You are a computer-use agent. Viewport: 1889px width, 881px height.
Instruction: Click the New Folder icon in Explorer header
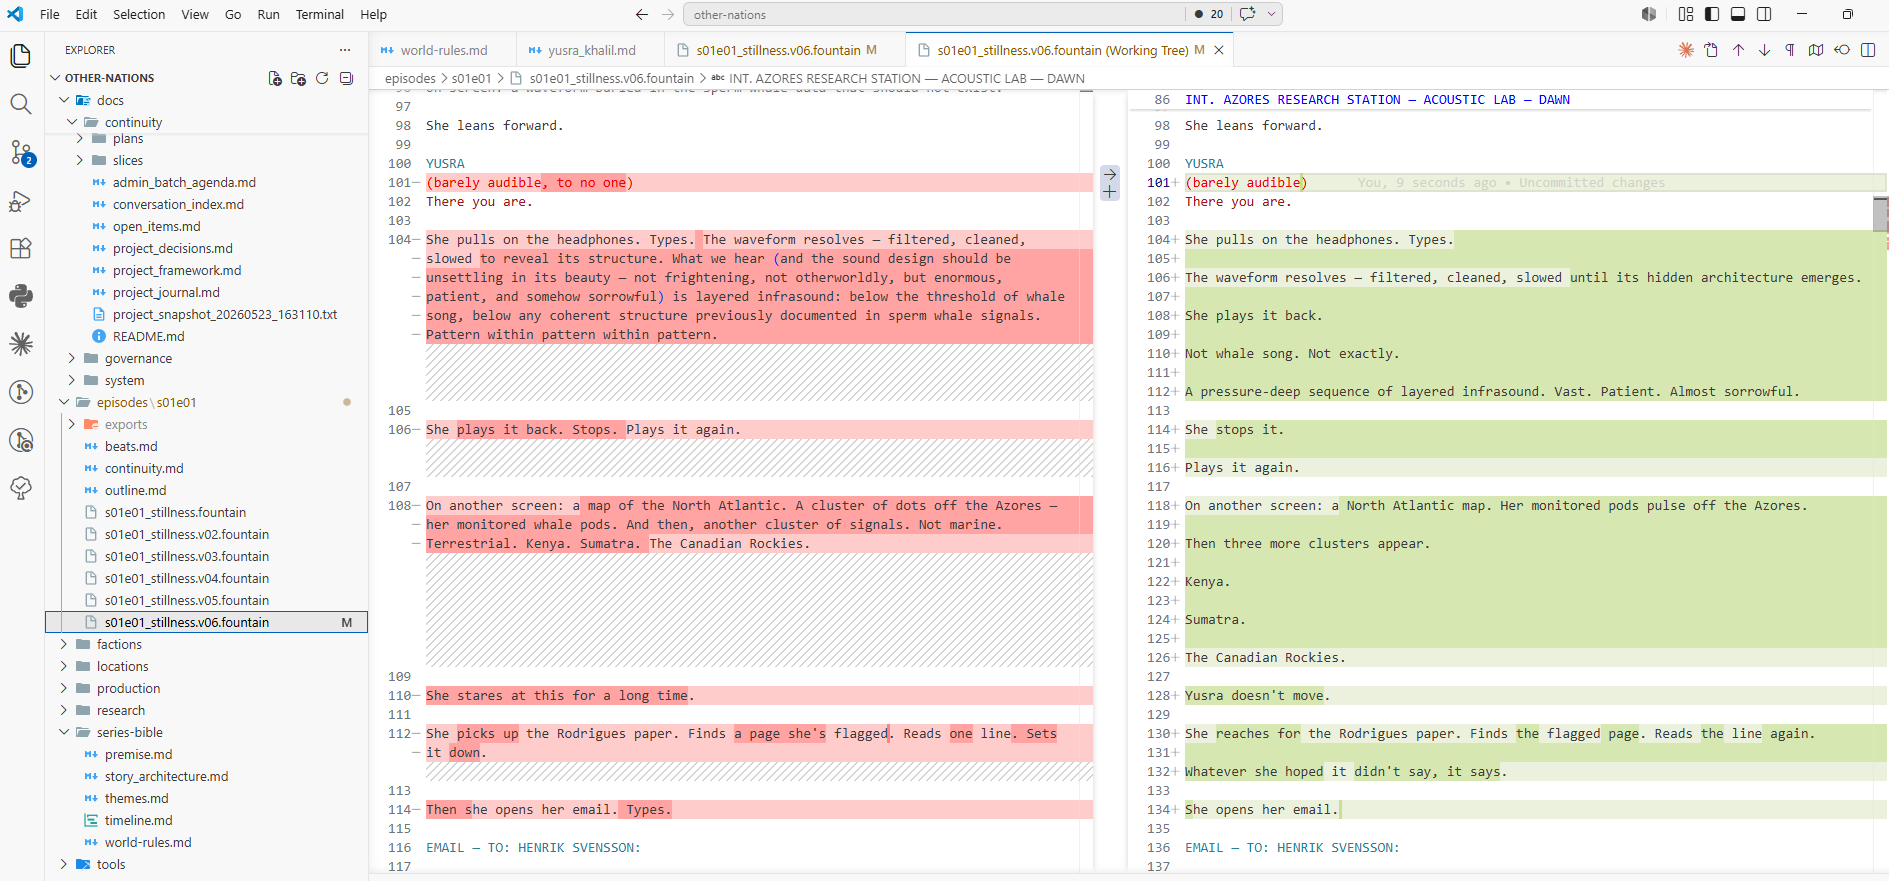298,78
